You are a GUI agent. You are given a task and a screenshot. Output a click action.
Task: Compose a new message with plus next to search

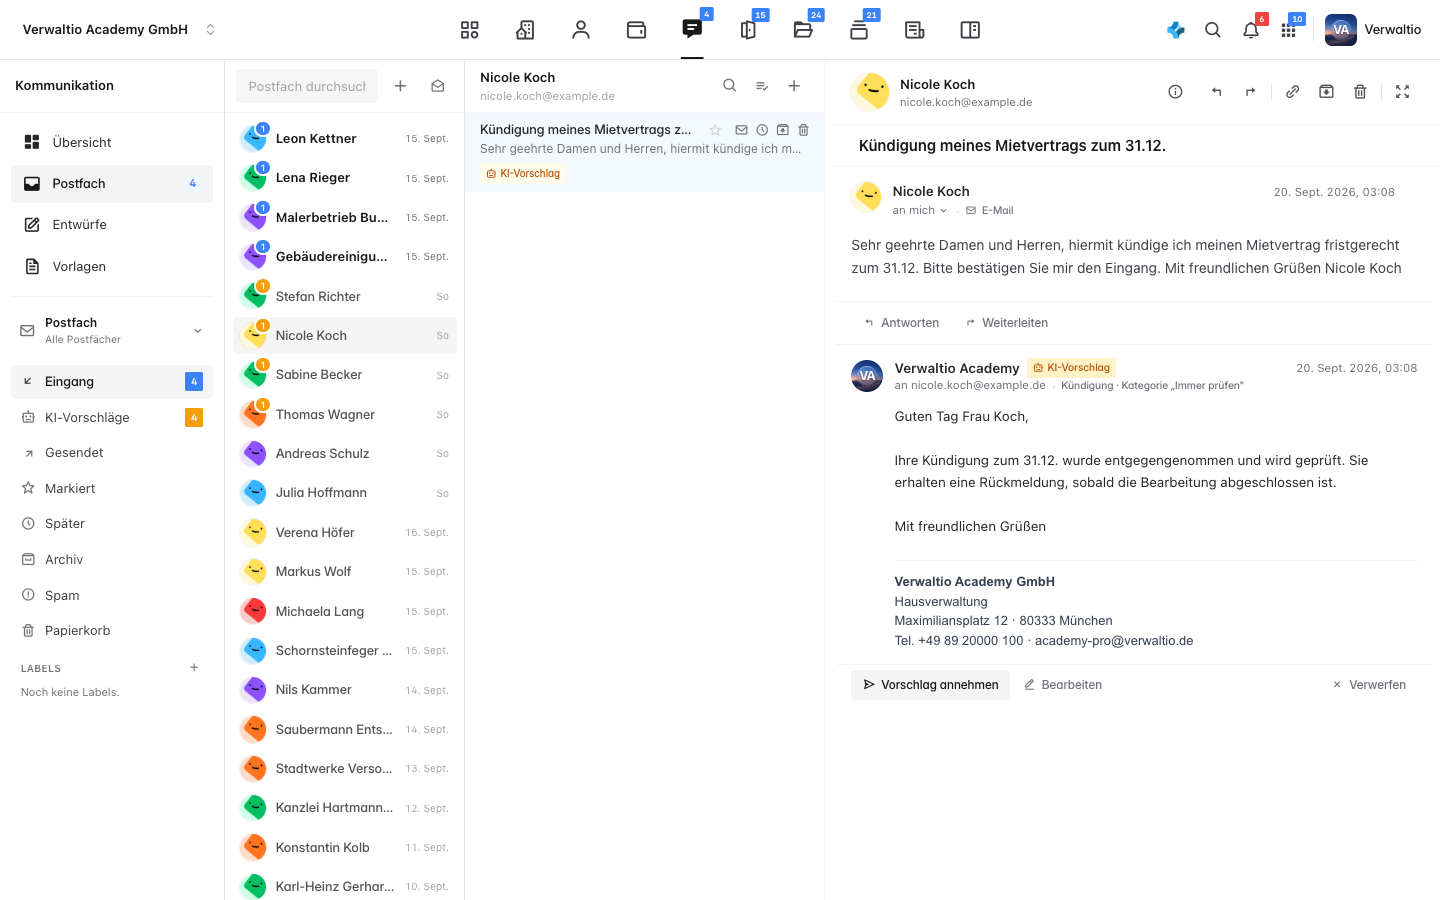pos(400,86)
